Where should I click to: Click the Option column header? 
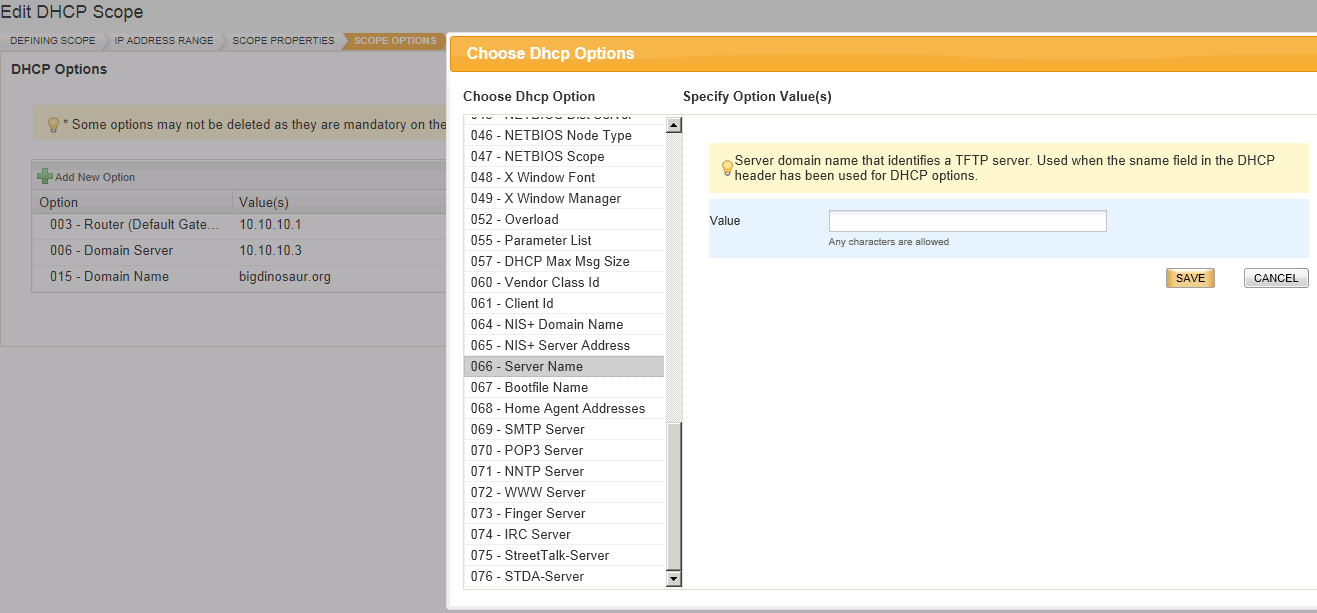[x=132, y=202]
